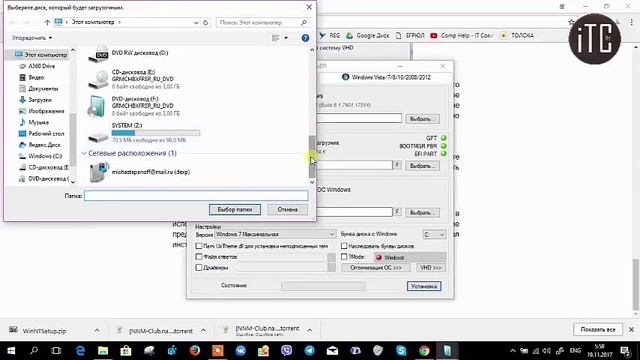This screenshot has width=640, height=360.
Task: Click VHD >>> button
Action: [431, 268]
